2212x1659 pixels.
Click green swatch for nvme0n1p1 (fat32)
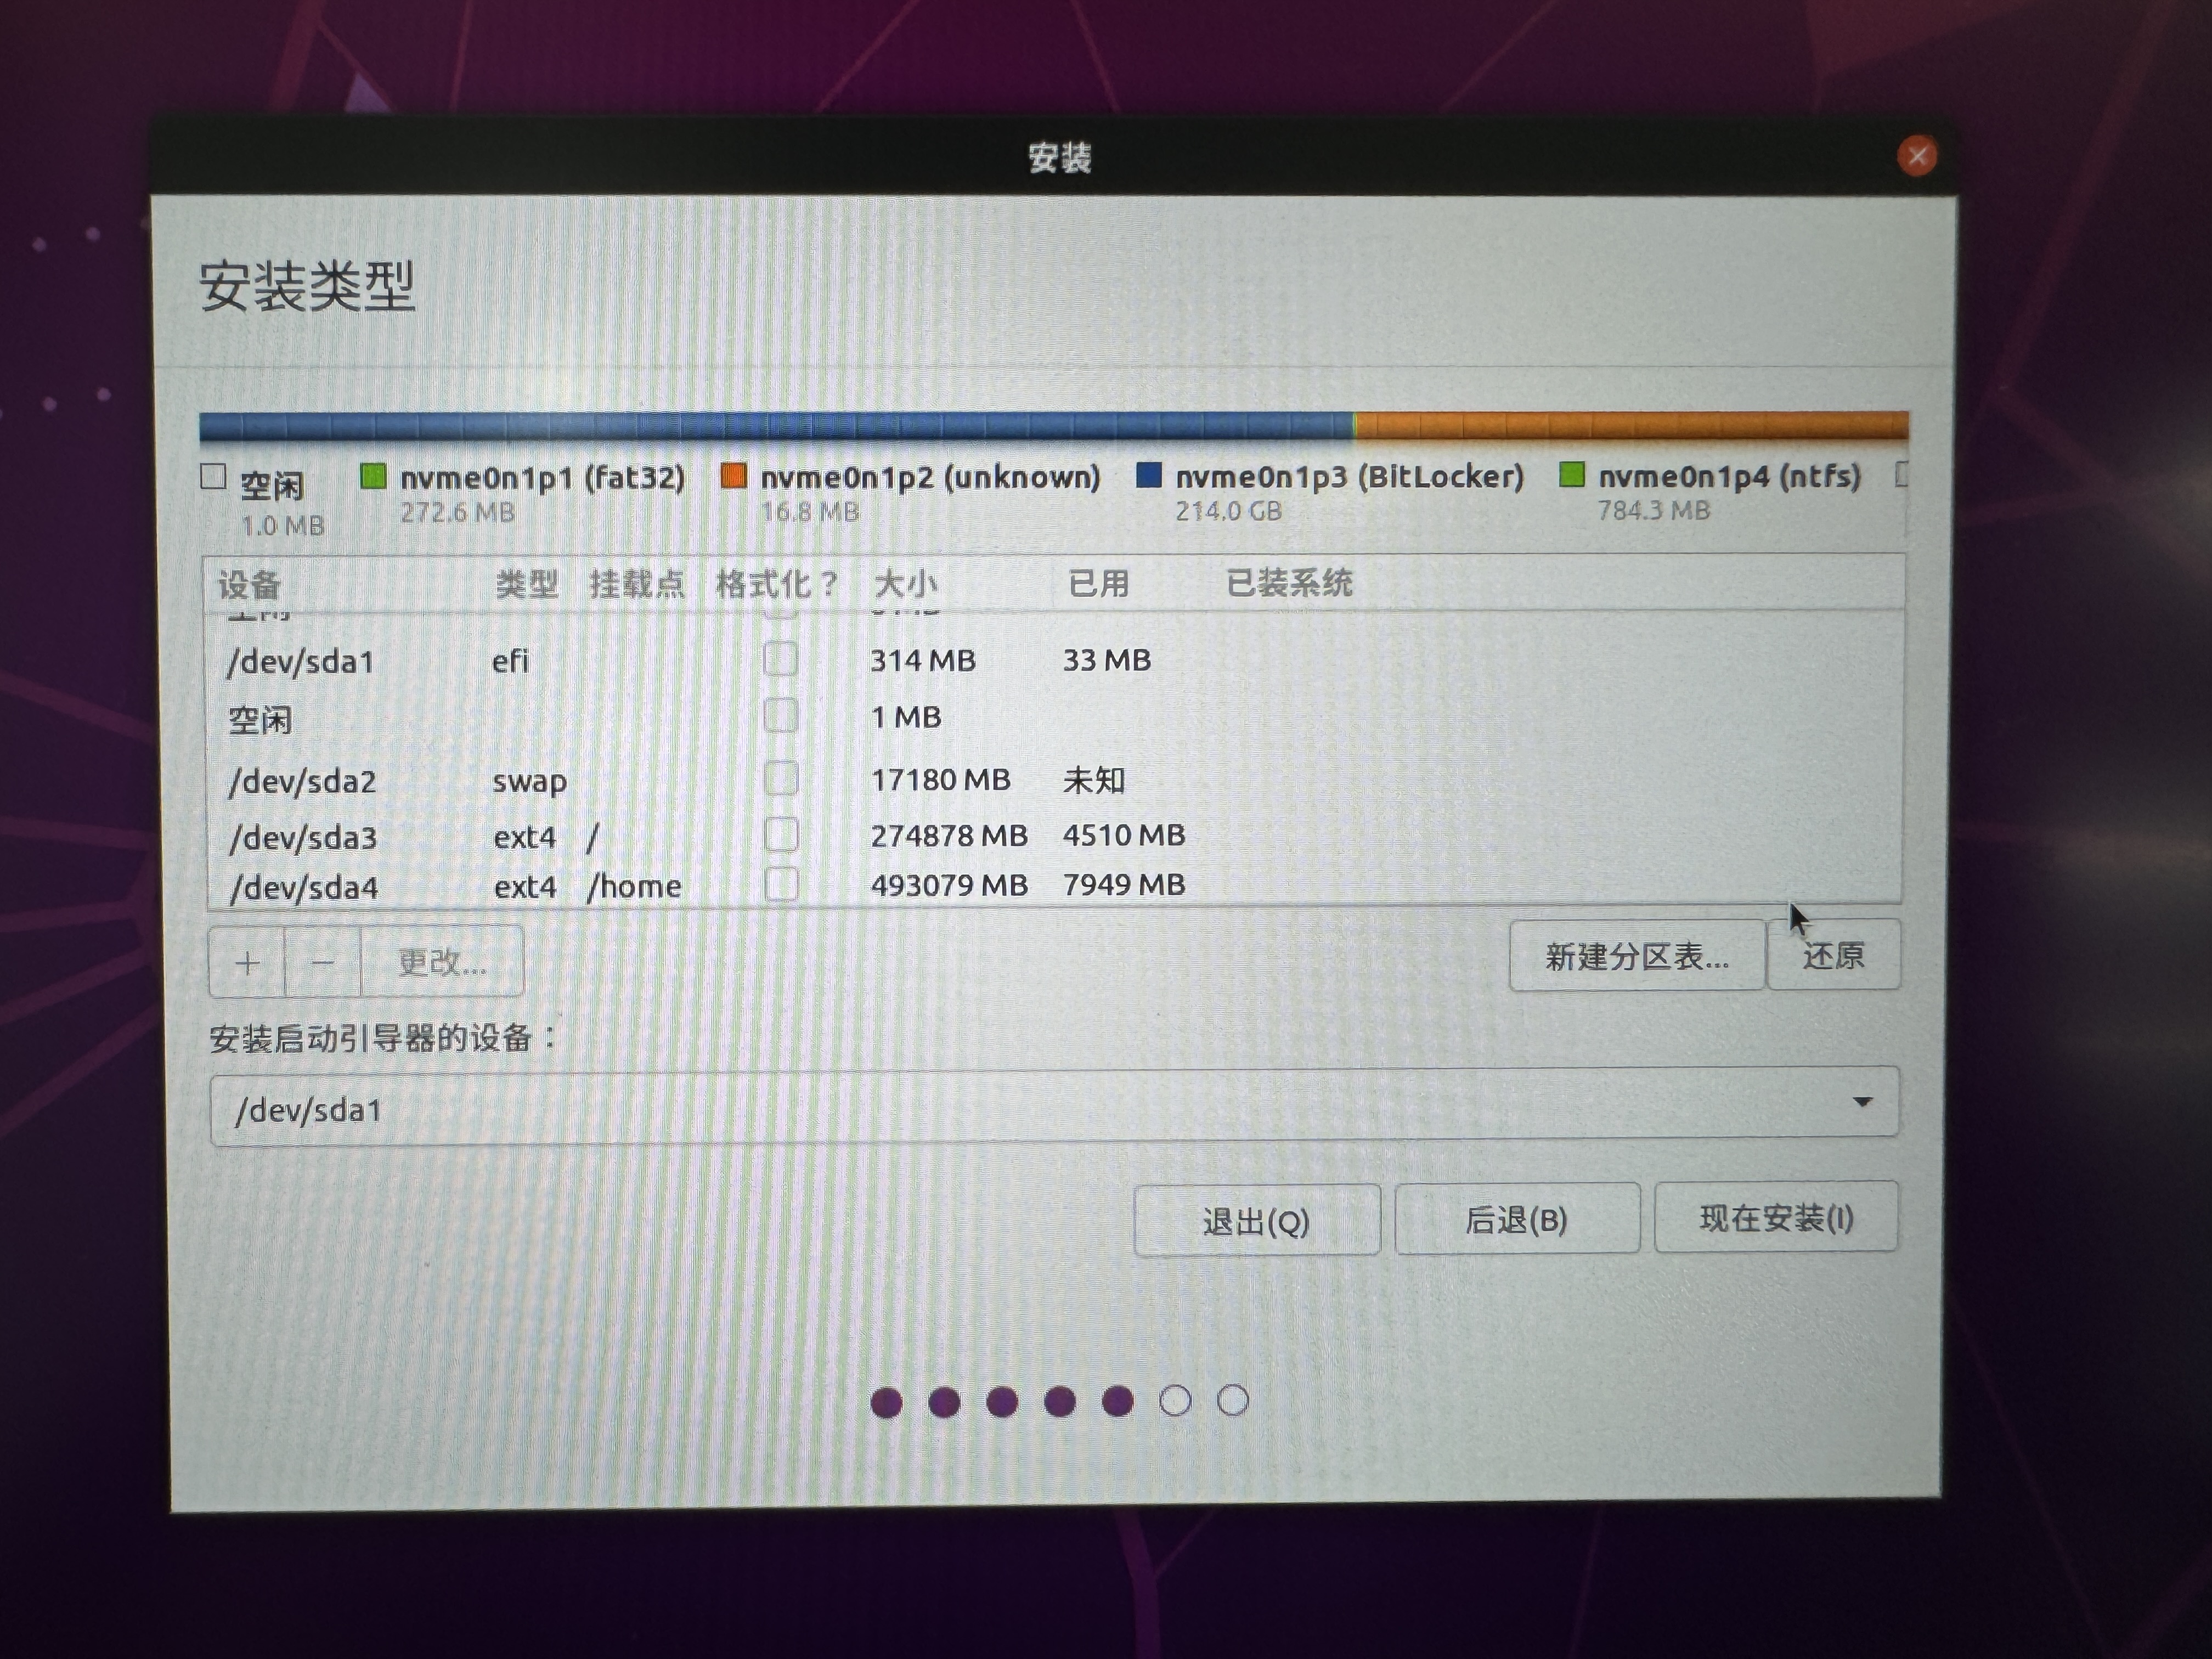tap(373, 476)
